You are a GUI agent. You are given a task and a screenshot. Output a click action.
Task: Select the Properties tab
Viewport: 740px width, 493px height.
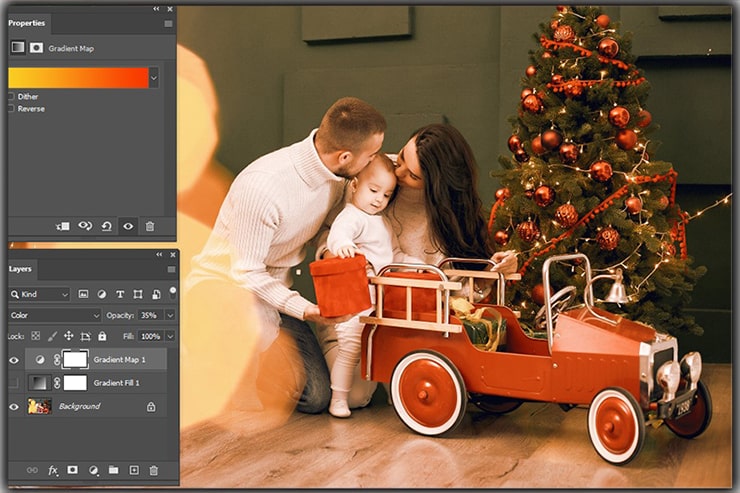tap(28, 23)
